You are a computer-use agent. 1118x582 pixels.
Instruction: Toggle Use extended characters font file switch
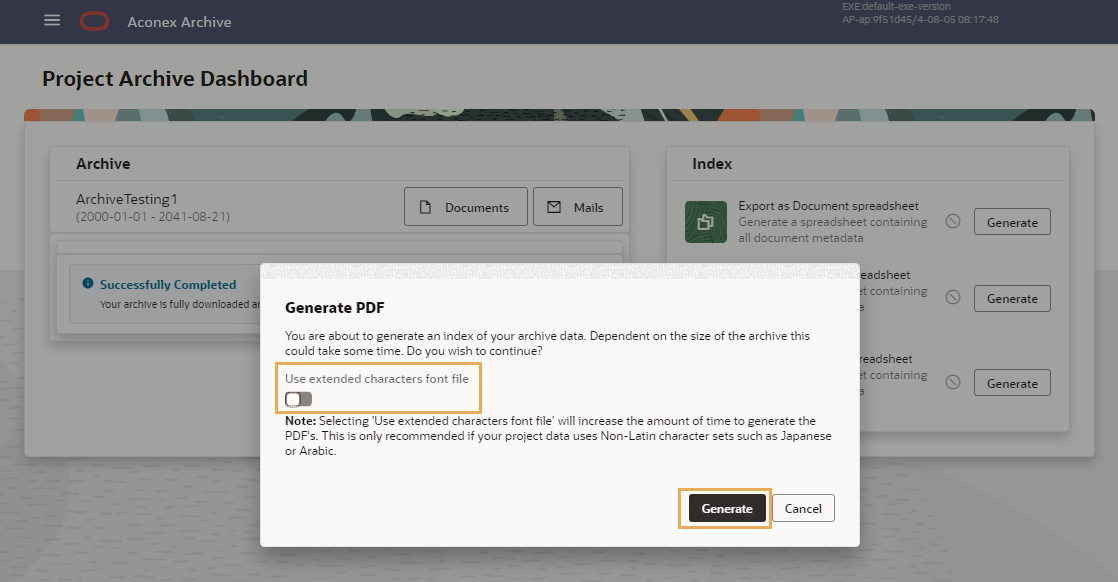298,399
